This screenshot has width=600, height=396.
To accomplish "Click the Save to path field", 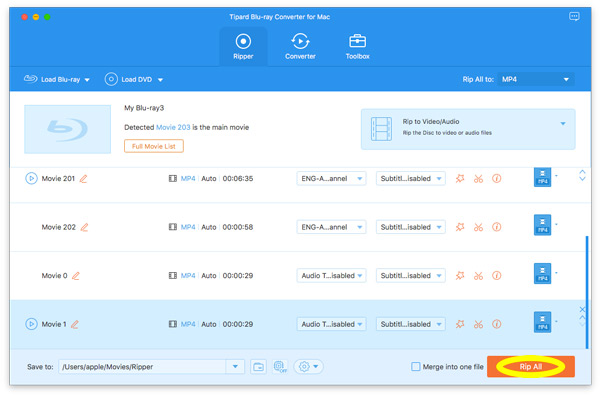I will point(142,367).
